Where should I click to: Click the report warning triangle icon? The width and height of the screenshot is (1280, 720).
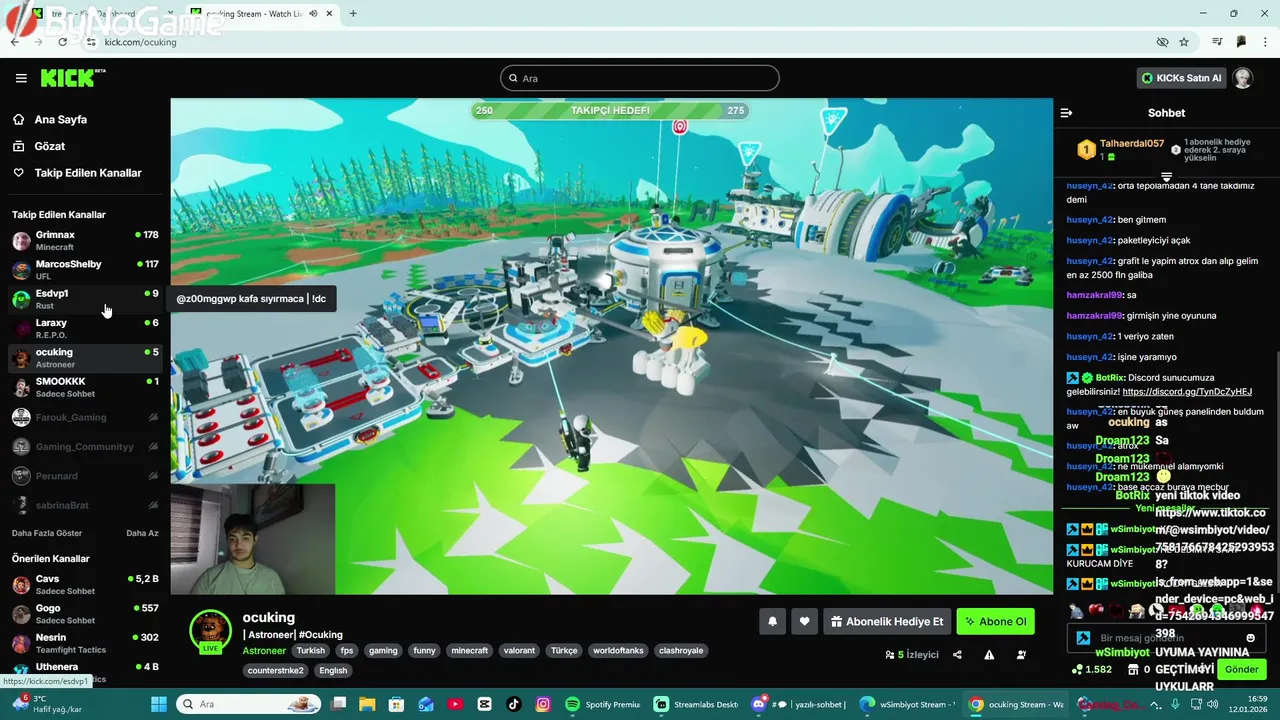click(x=989, y=655)
